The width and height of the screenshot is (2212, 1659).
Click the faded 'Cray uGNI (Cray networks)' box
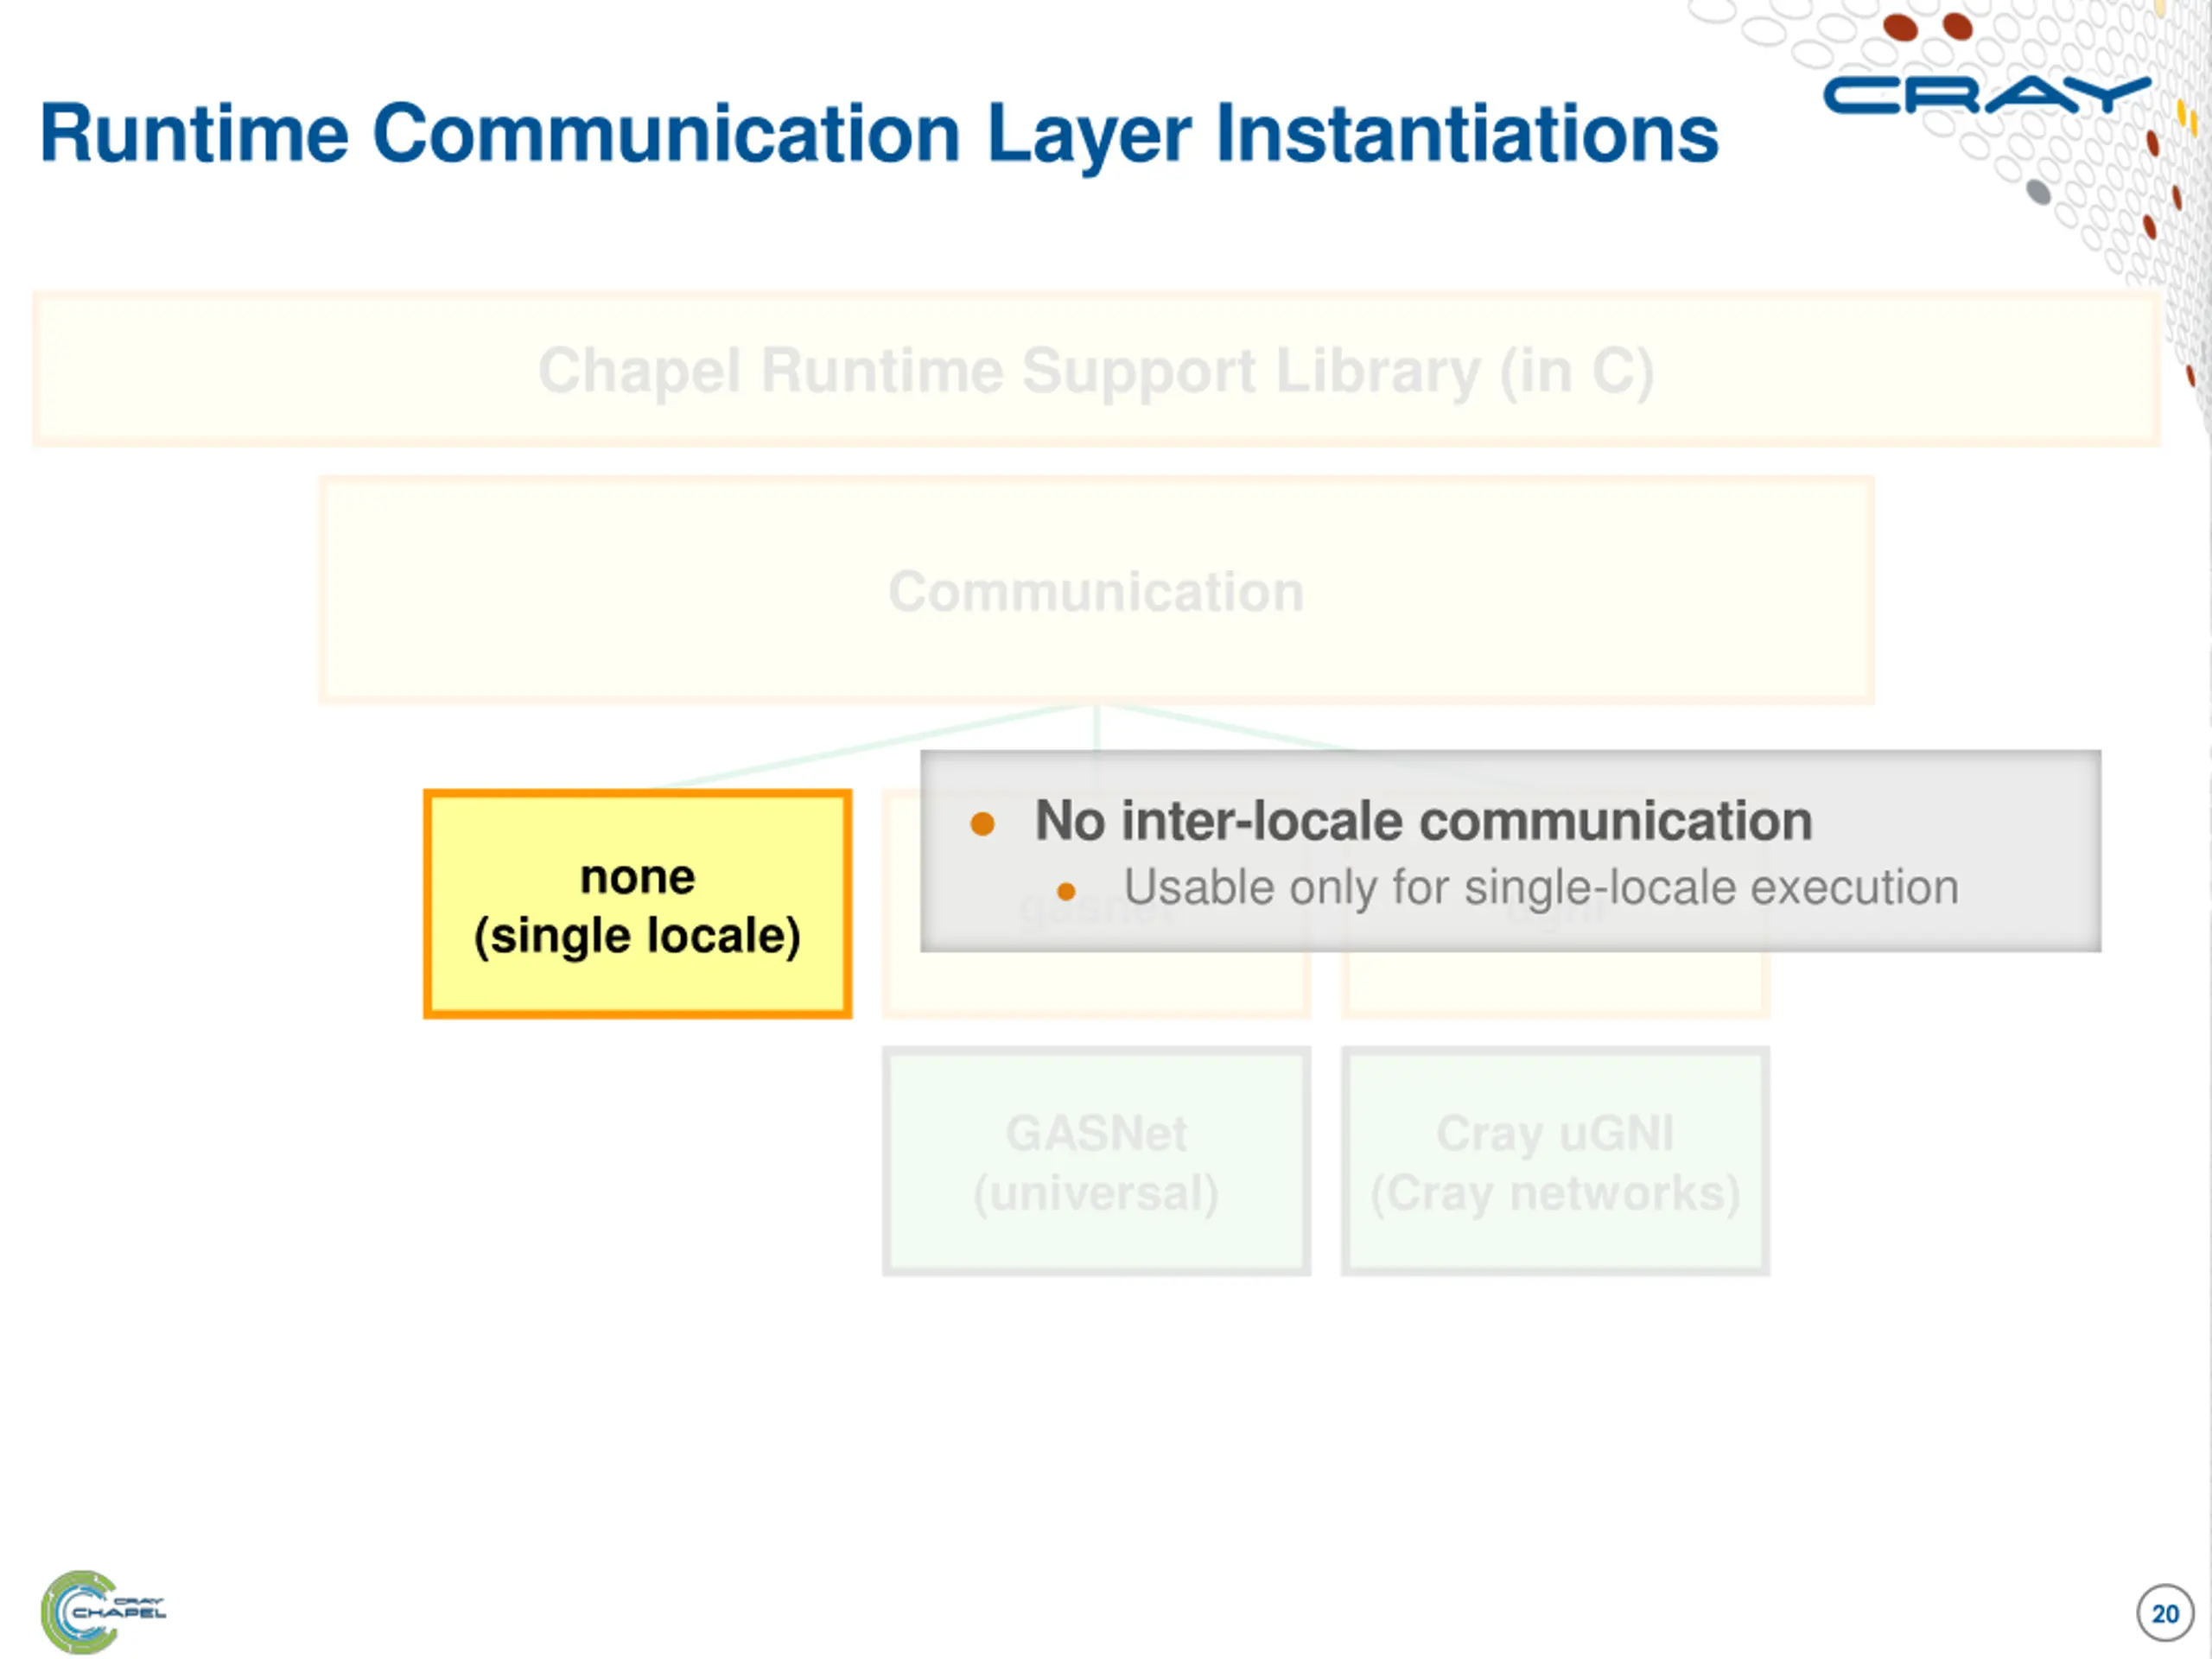1555,1161
